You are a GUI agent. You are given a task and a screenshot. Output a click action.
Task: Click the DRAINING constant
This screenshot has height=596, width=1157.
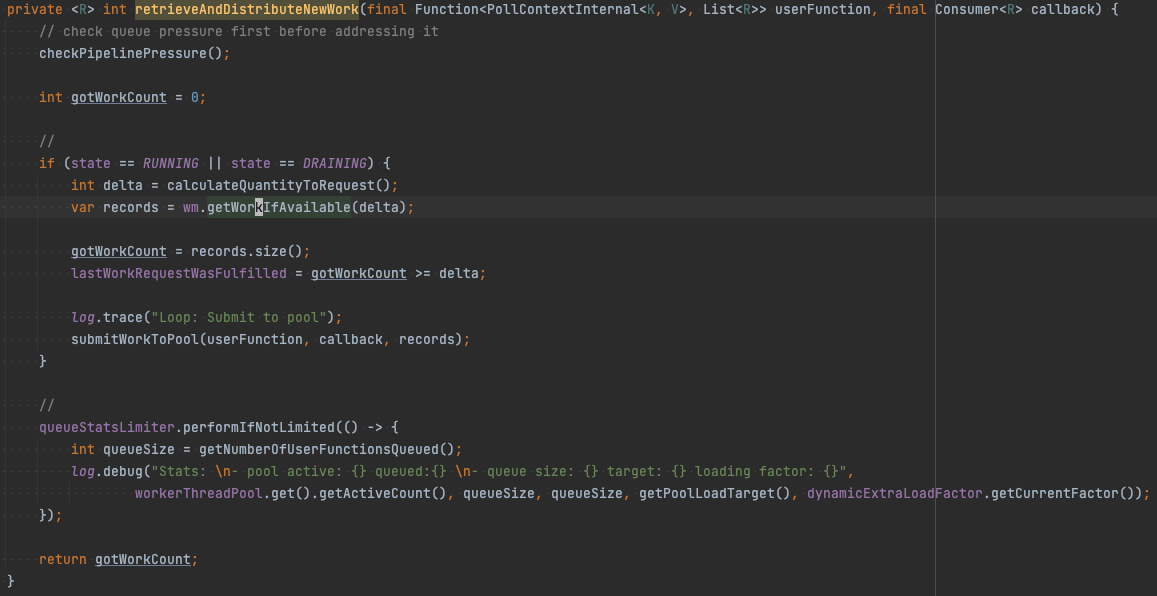click(x=334, y=163)
